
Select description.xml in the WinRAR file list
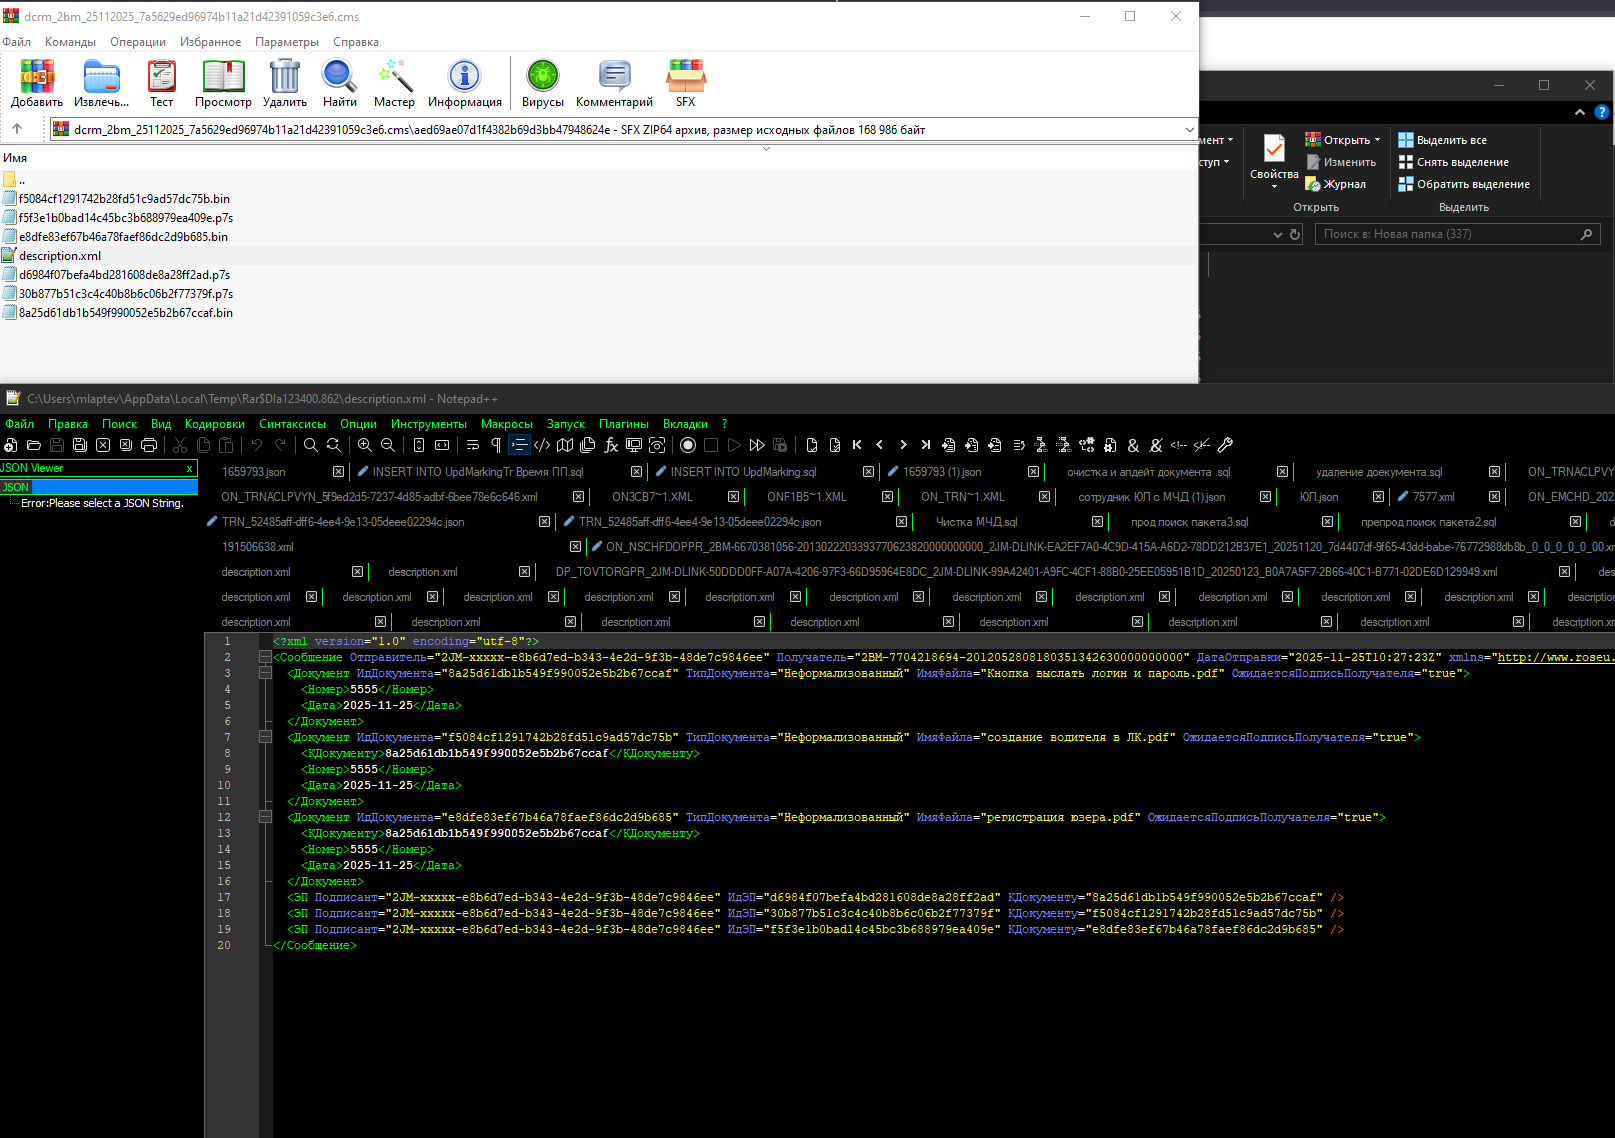click(60, 256)
